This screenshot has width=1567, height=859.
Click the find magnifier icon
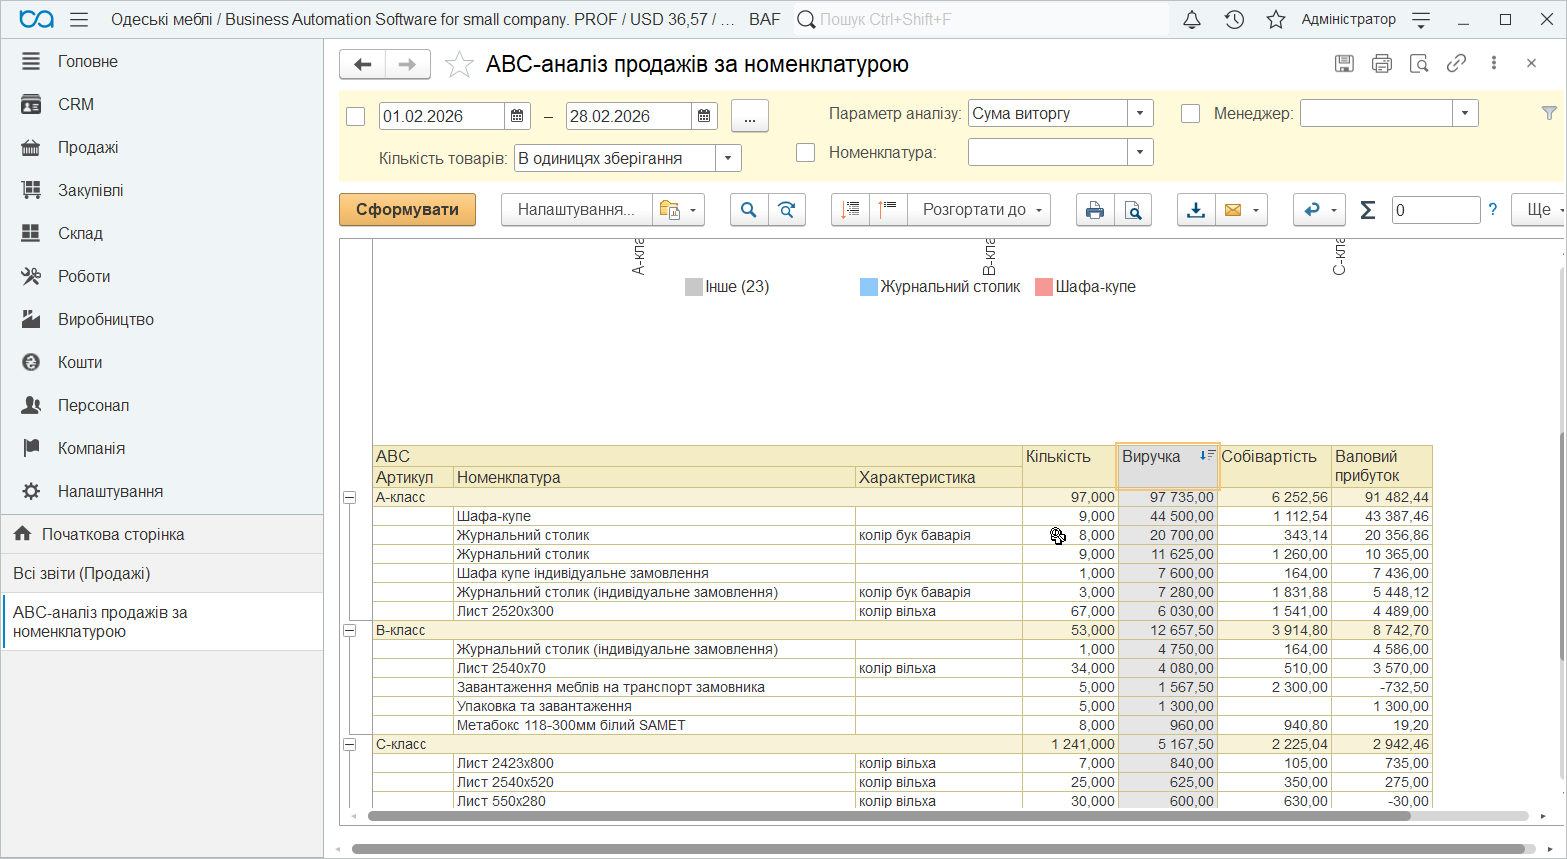(x=748, y=210)
